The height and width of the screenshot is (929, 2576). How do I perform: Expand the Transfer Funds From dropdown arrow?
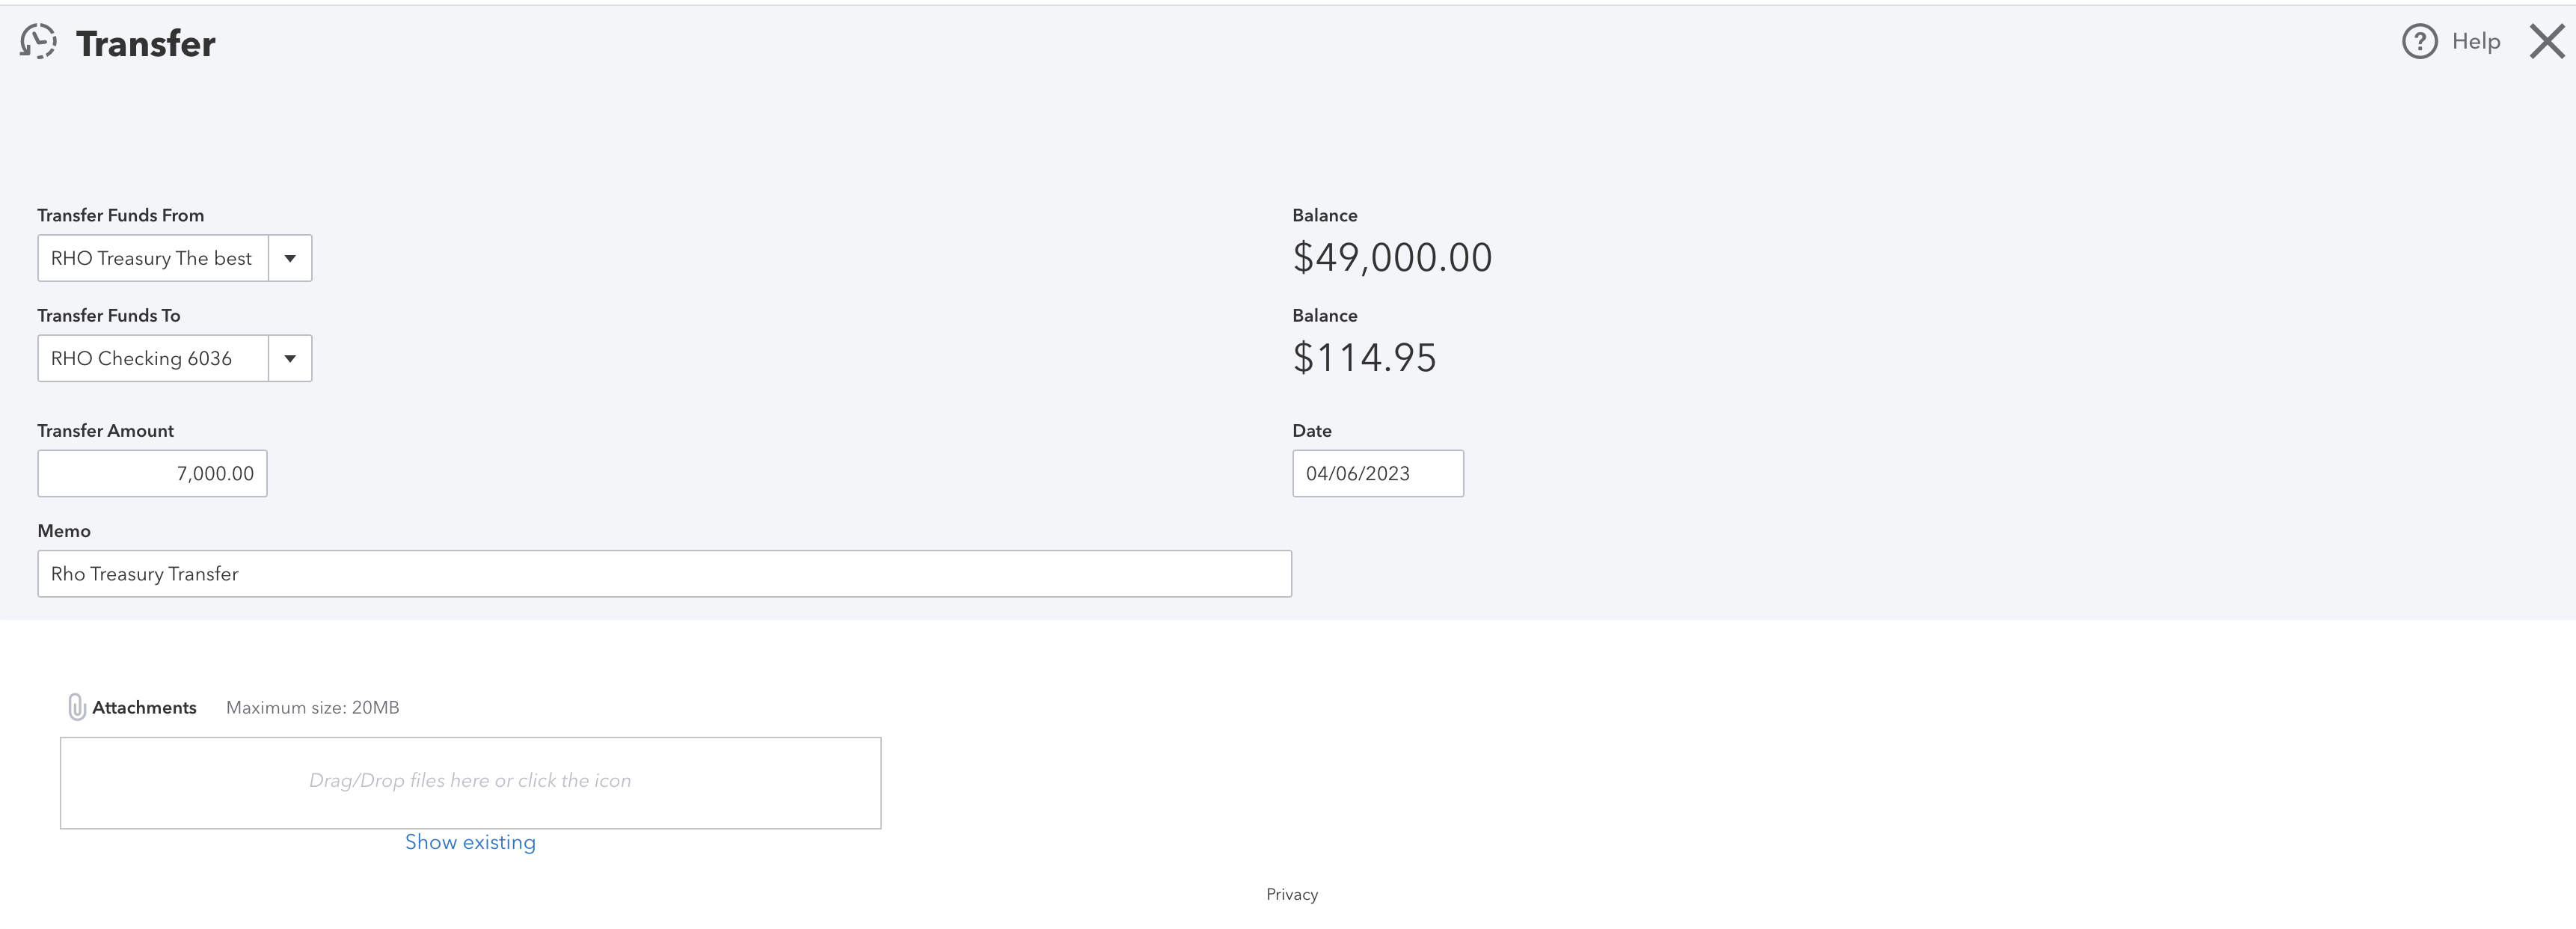click(x=290, y=258)
